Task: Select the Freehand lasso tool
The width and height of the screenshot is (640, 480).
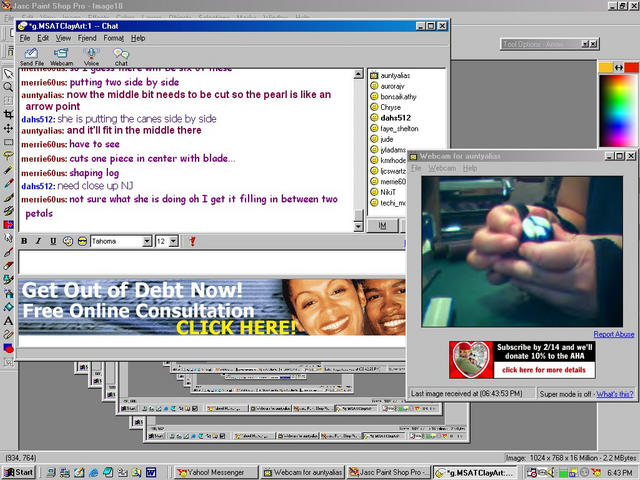Action: [x=8, y=156]
